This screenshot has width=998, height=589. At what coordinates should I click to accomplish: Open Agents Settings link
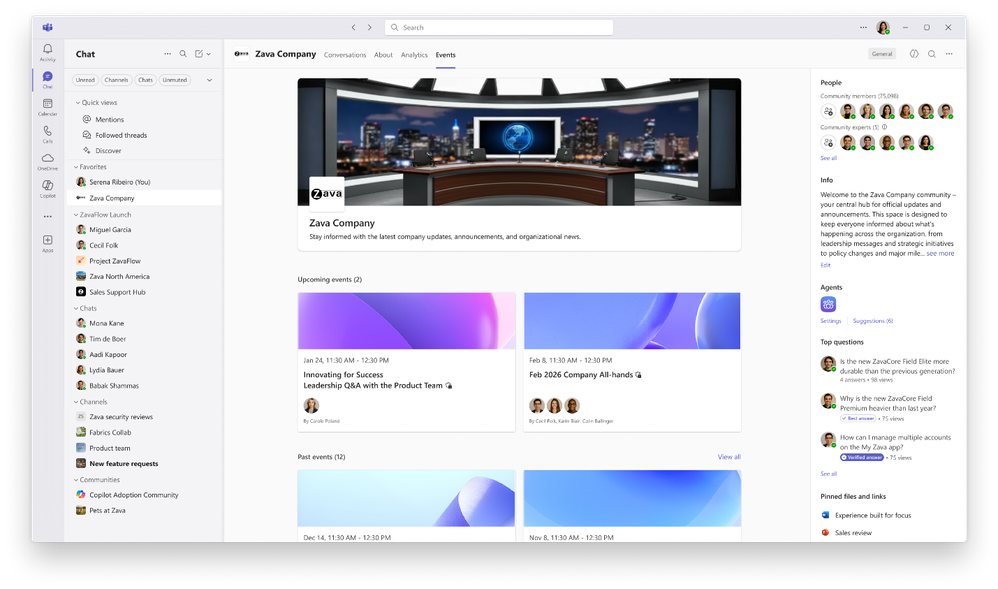point(831,321)
